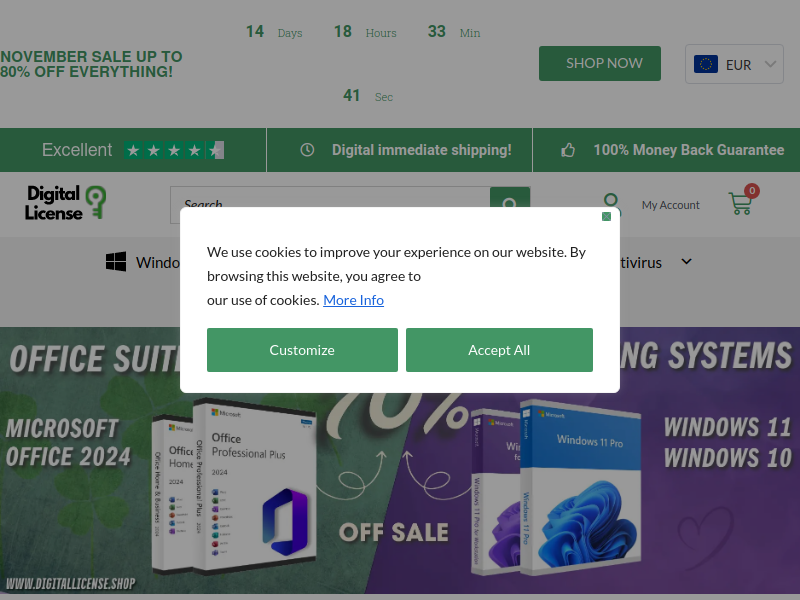Expand the Antivirus menu chevron
This screenshot has height=600, width=800.
pyautogui.click(x=687, y=262)
